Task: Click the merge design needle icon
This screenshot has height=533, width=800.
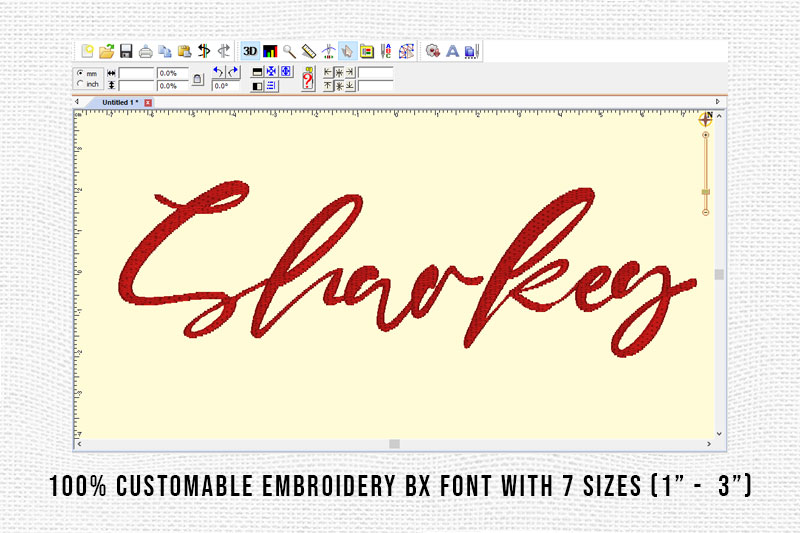Action: coord(472,51)
